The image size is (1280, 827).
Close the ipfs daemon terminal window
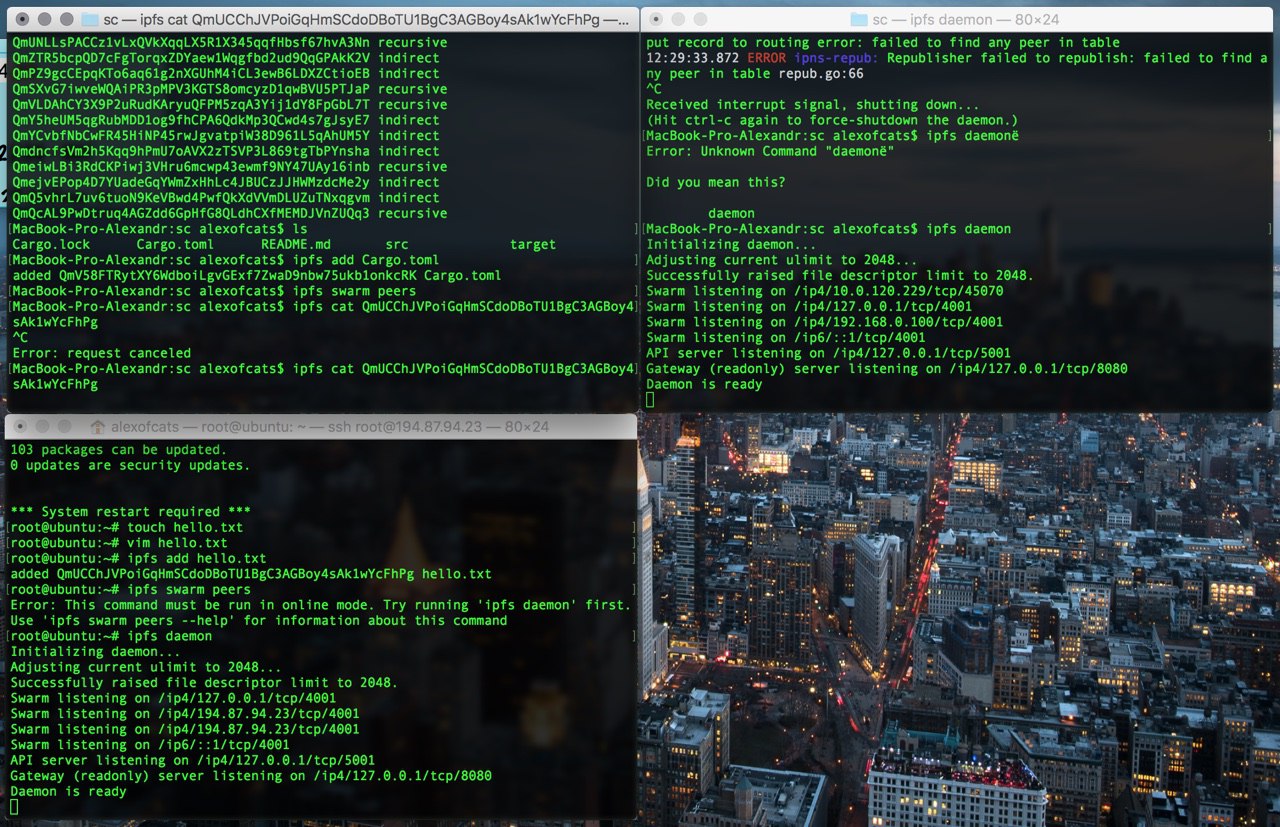[x=657, y=19]
